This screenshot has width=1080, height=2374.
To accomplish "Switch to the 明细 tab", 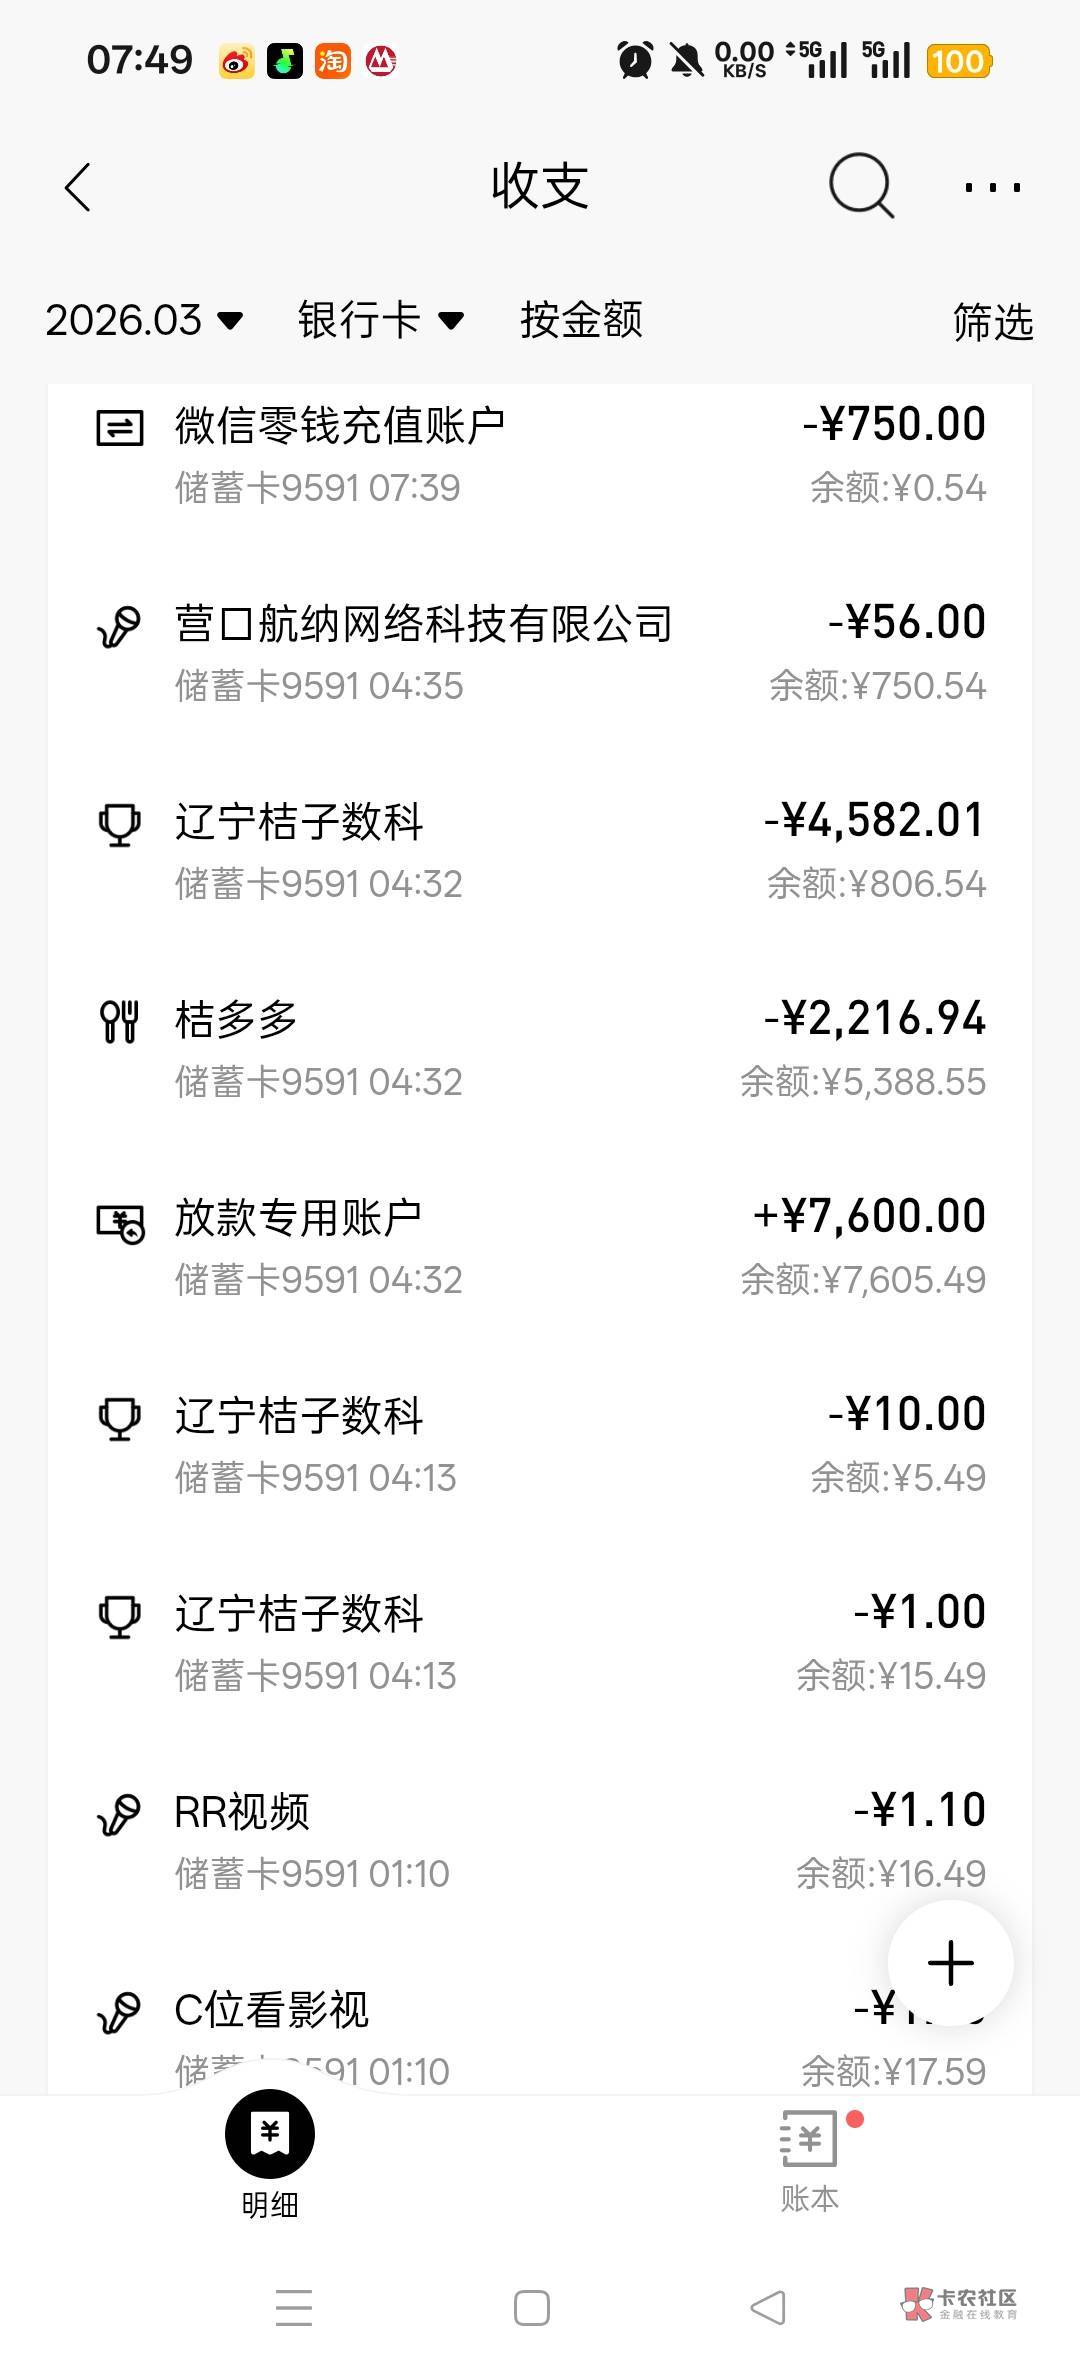I will tap(270, 2152).
